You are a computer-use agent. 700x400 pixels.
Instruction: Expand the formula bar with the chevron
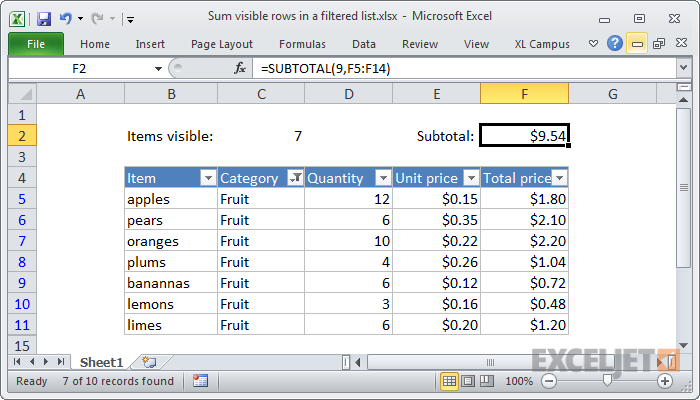pos(683,68)
